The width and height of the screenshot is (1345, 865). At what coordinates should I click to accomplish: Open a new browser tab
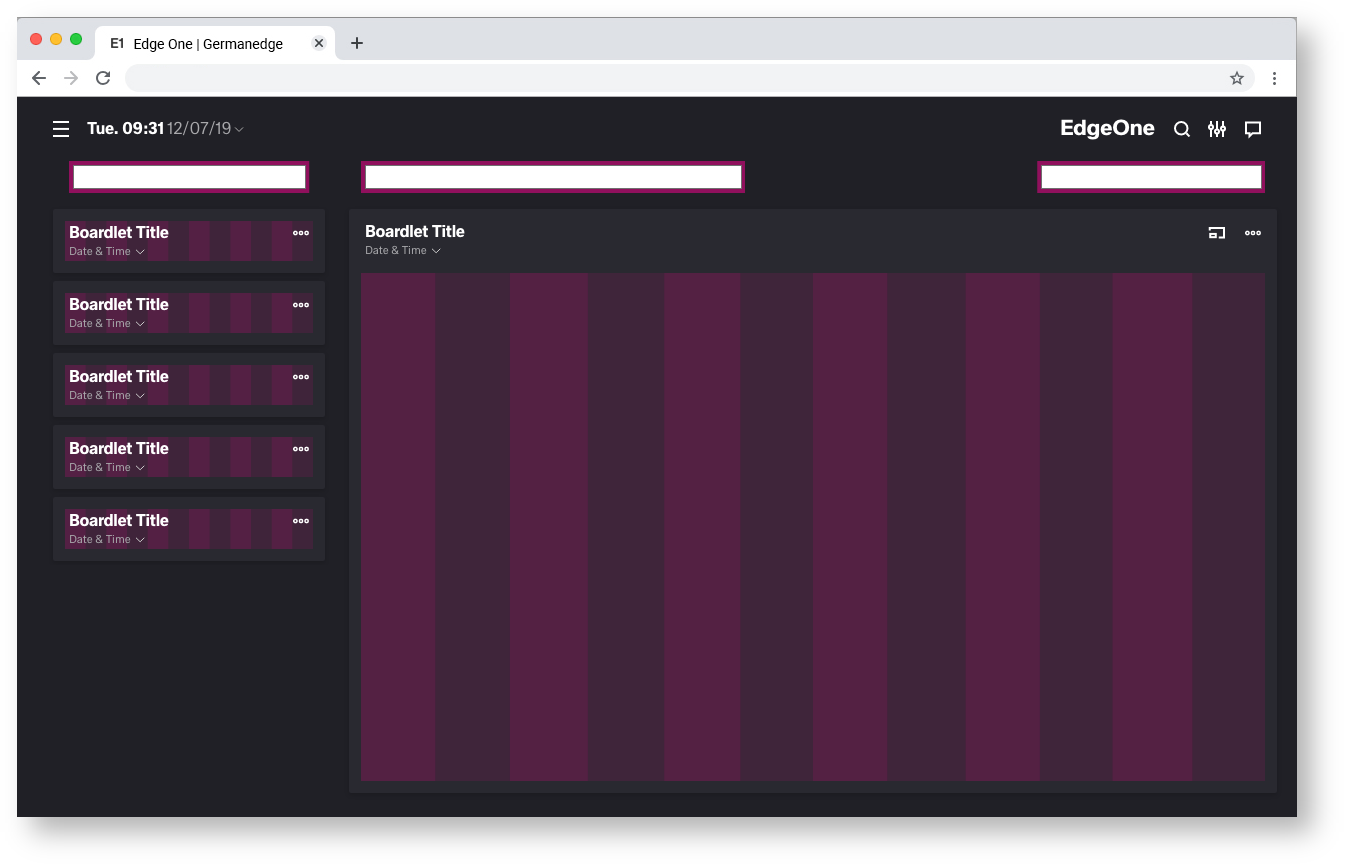(357, 43)
